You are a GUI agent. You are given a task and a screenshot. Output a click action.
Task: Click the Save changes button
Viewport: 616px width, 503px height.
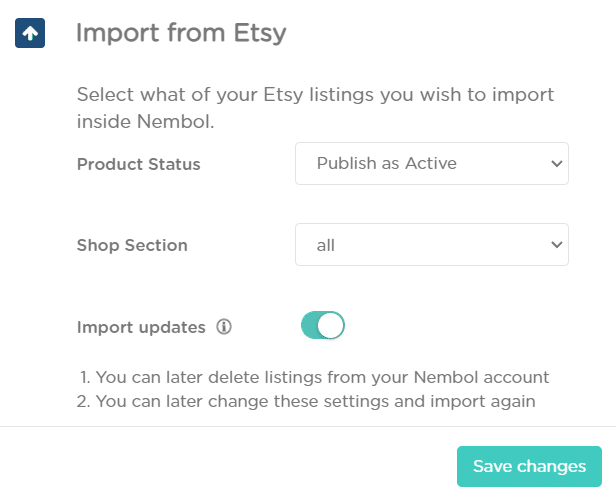click(529, 466)
